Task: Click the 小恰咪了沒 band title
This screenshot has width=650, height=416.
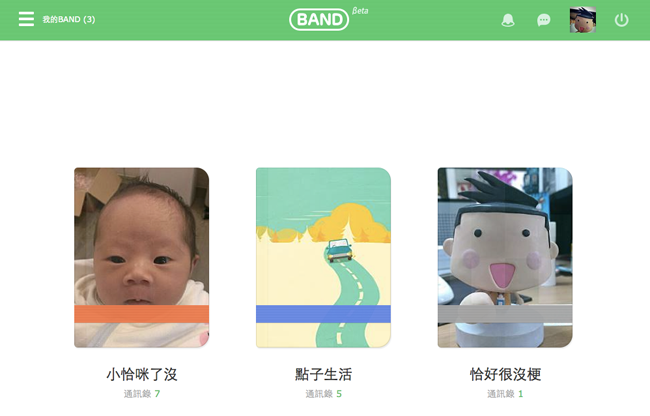Action: (142, 374)
